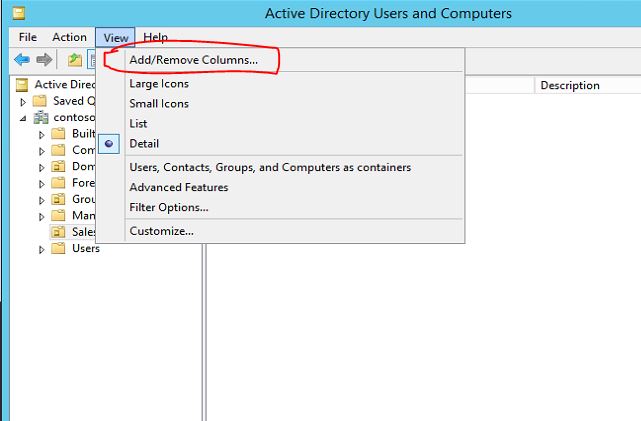Click the gray Forward arrow icon
The image size is (641, 421).
pos(44,60)
